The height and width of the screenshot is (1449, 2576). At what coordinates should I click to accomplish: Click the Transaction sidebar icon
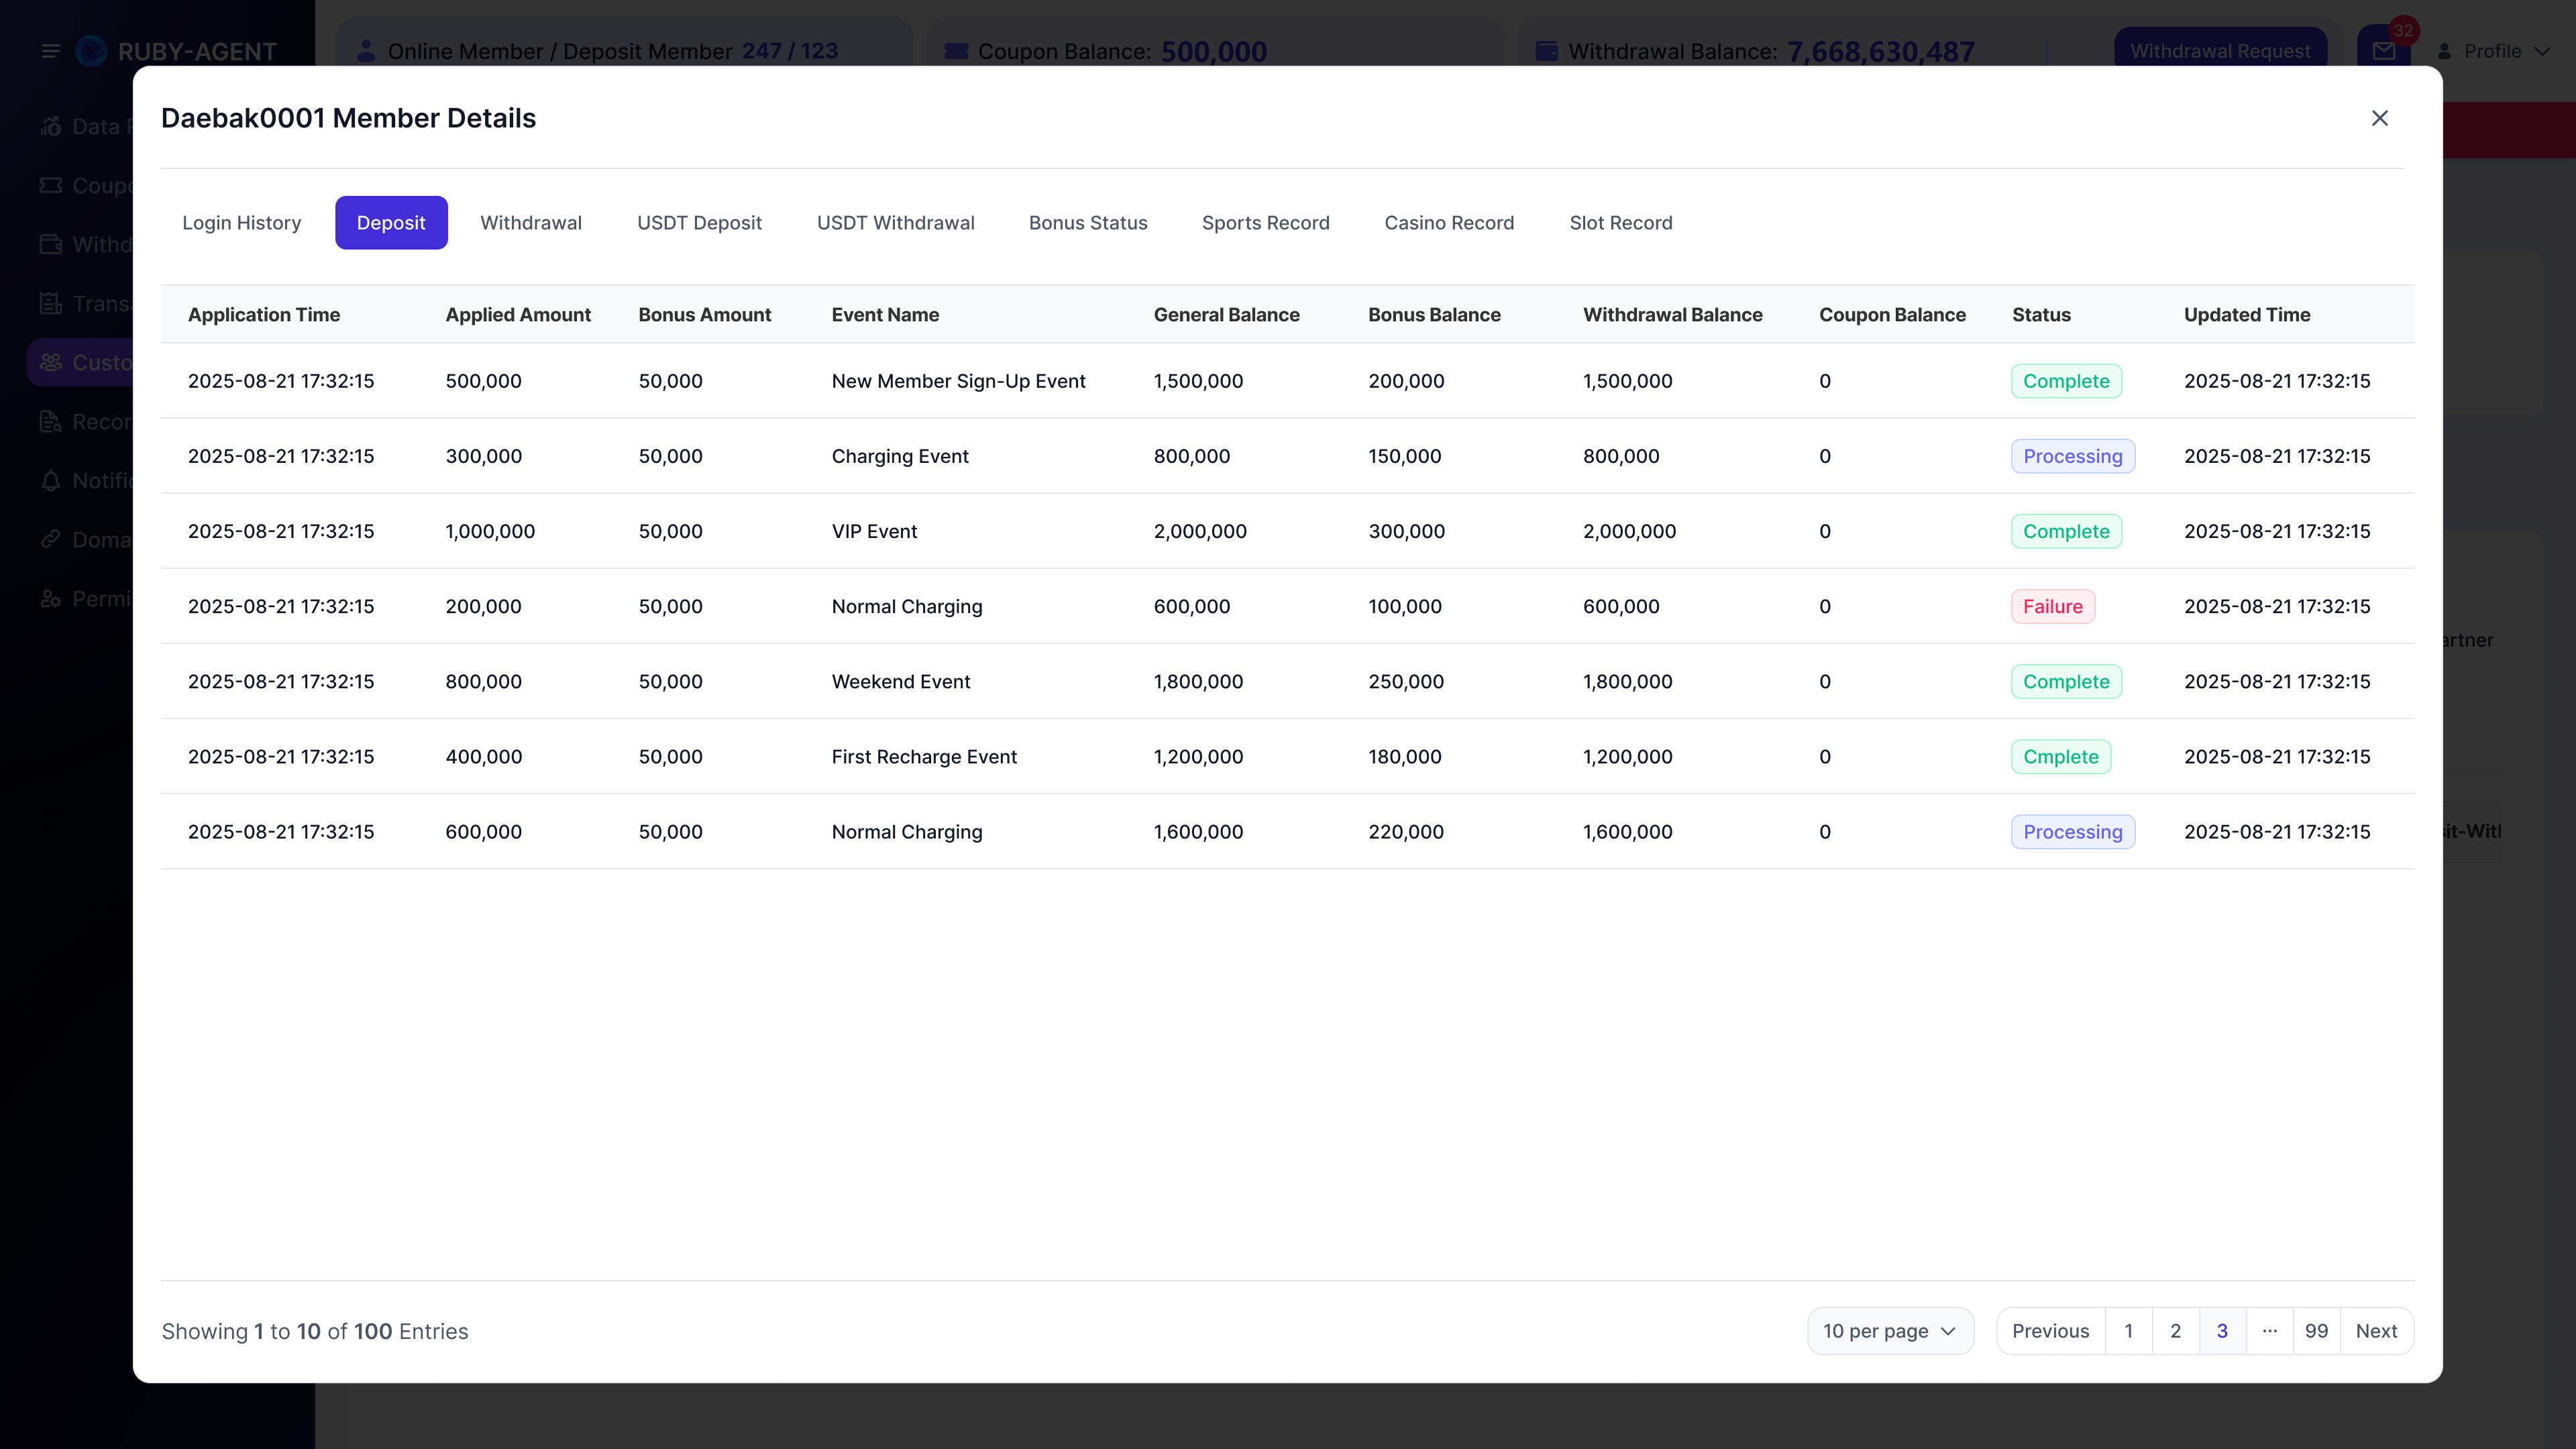[x=51, y=303]
